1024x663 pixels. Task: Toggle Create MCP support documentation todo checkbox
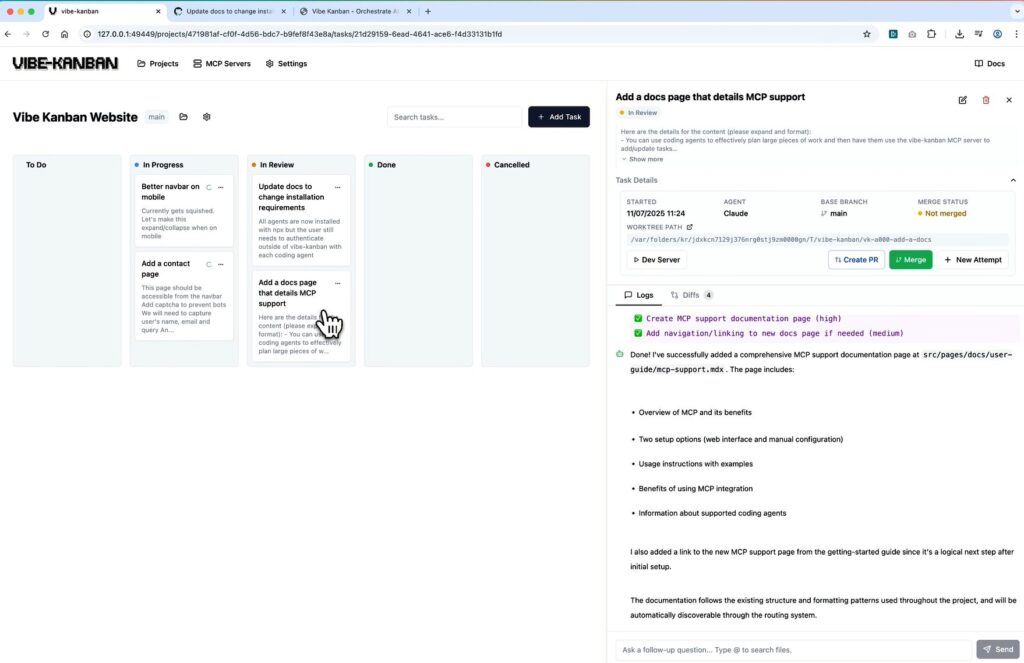[638, 319]
